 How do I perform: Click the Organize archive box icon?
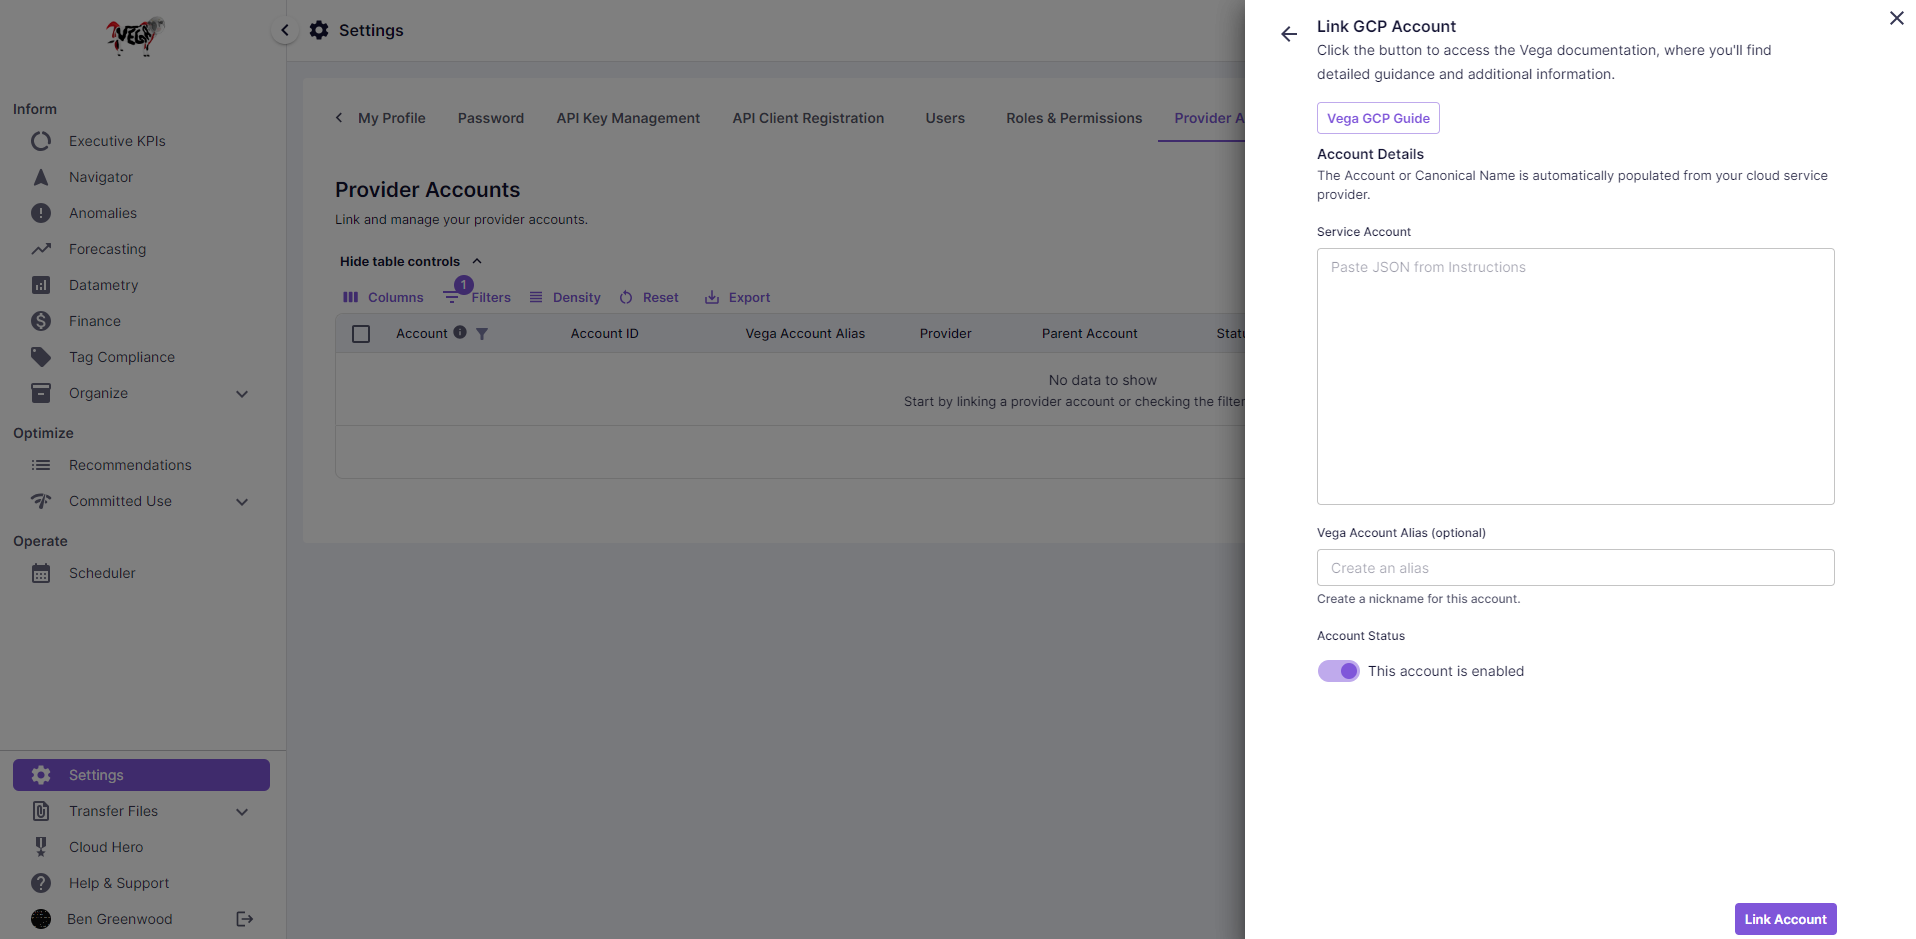click(41, 393)
